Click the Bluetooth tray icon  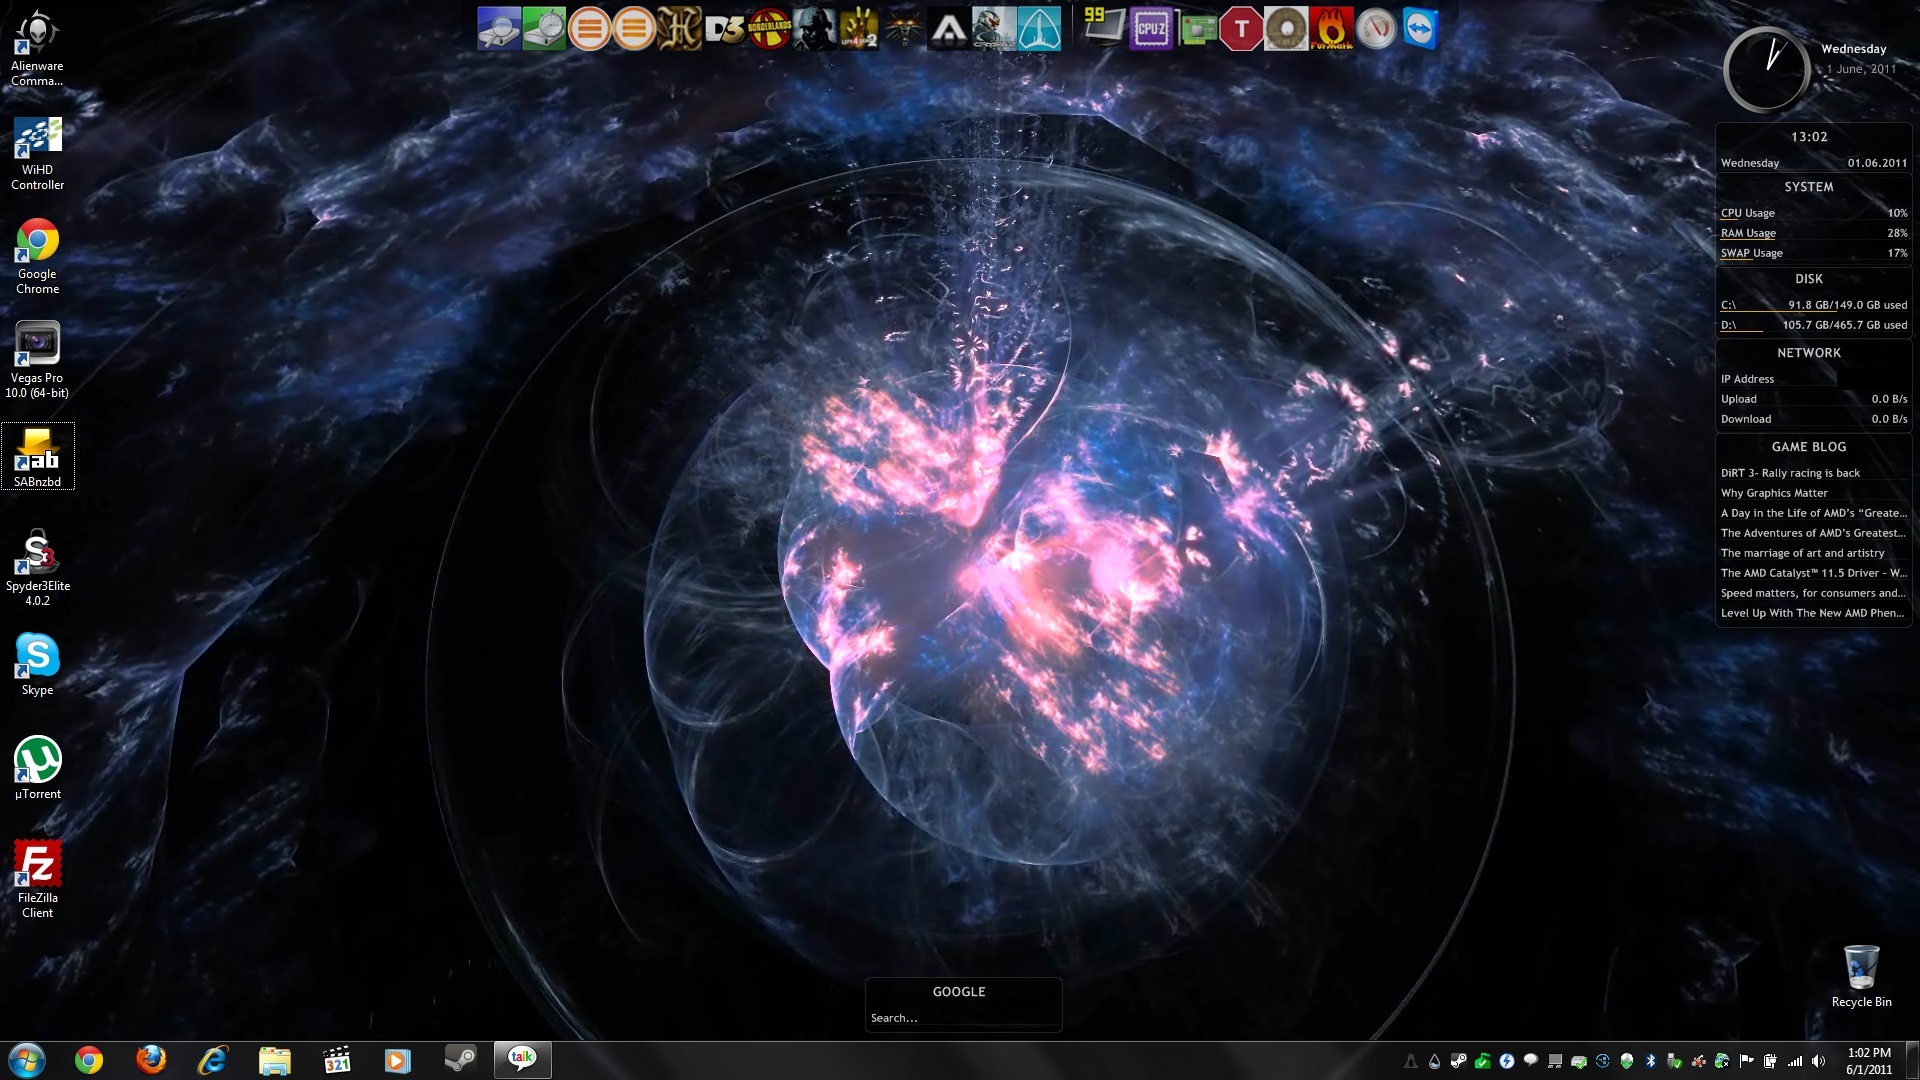pyautogui.click(x=1651, y=1061)
